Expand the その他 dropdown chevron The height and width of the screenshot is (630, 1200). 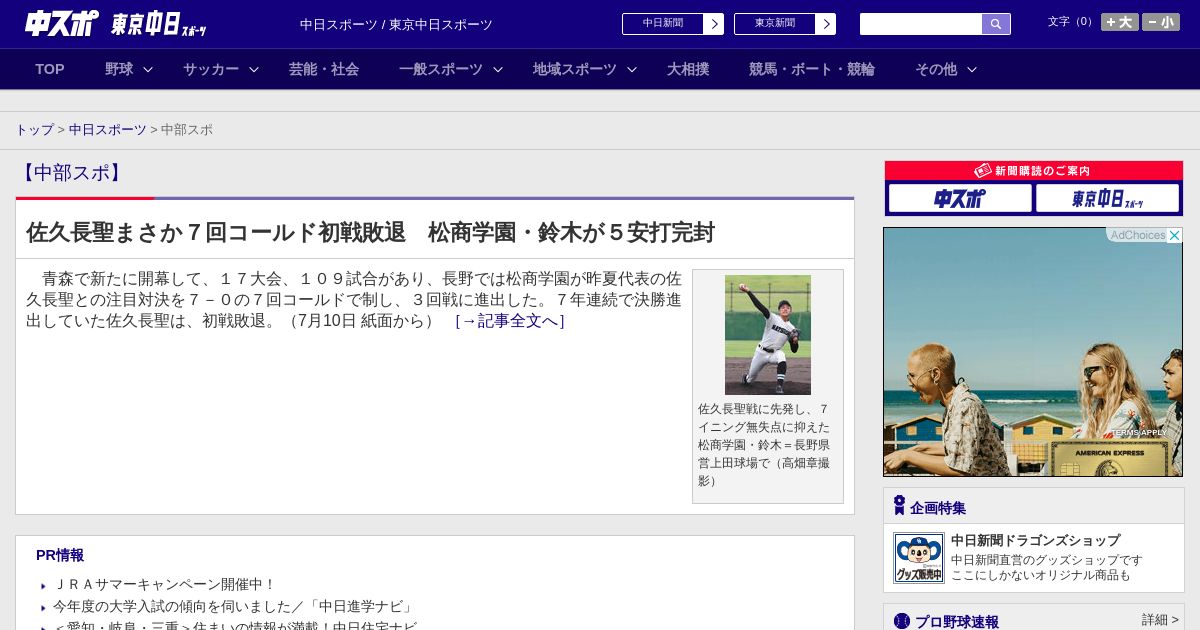click(972, 70)
